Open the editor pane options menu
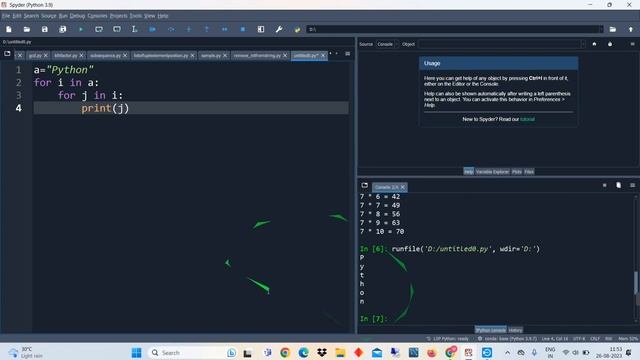Screen dimensions: 640x360 pos(347,54)
